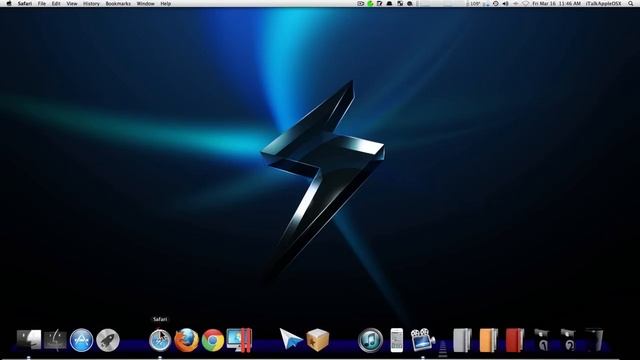Open the Apple menu
This screenshot has height=360, width=640.
[x=9, y=4]
